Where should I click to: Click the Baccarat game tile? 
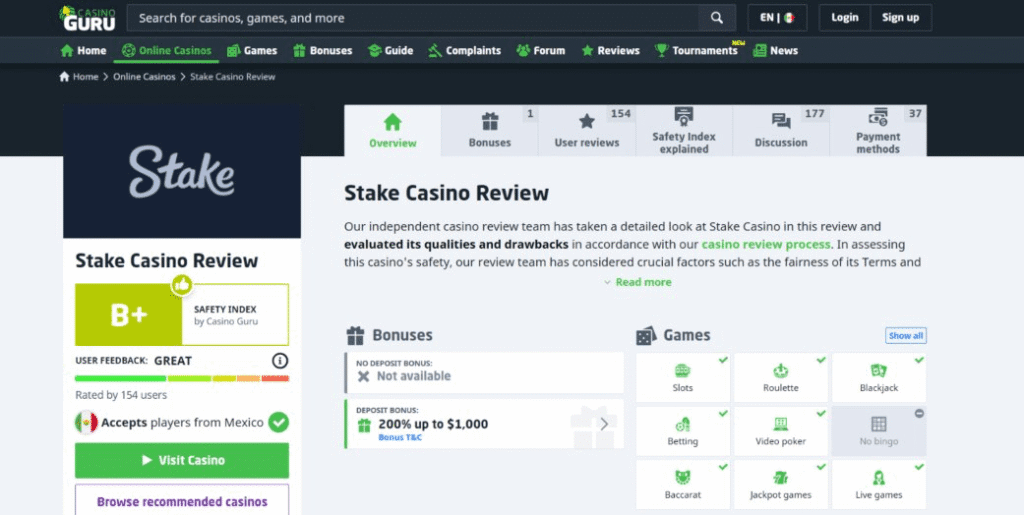point(682,485)
